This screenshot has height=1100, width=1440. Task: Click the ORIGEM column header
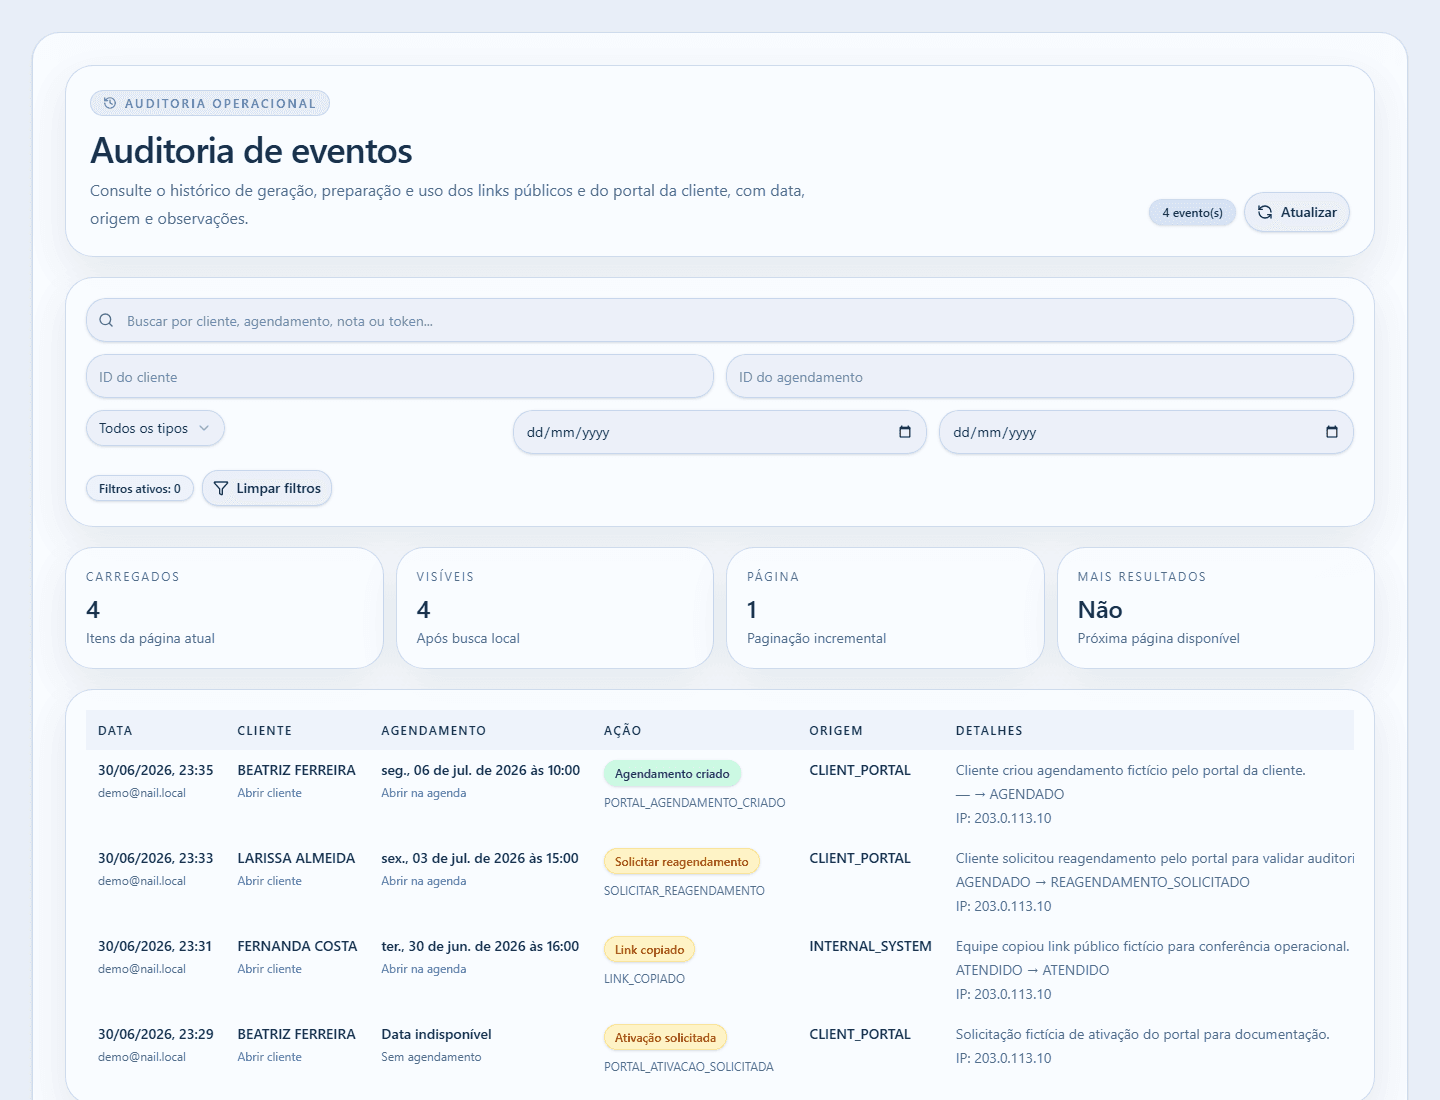(836, 731)
